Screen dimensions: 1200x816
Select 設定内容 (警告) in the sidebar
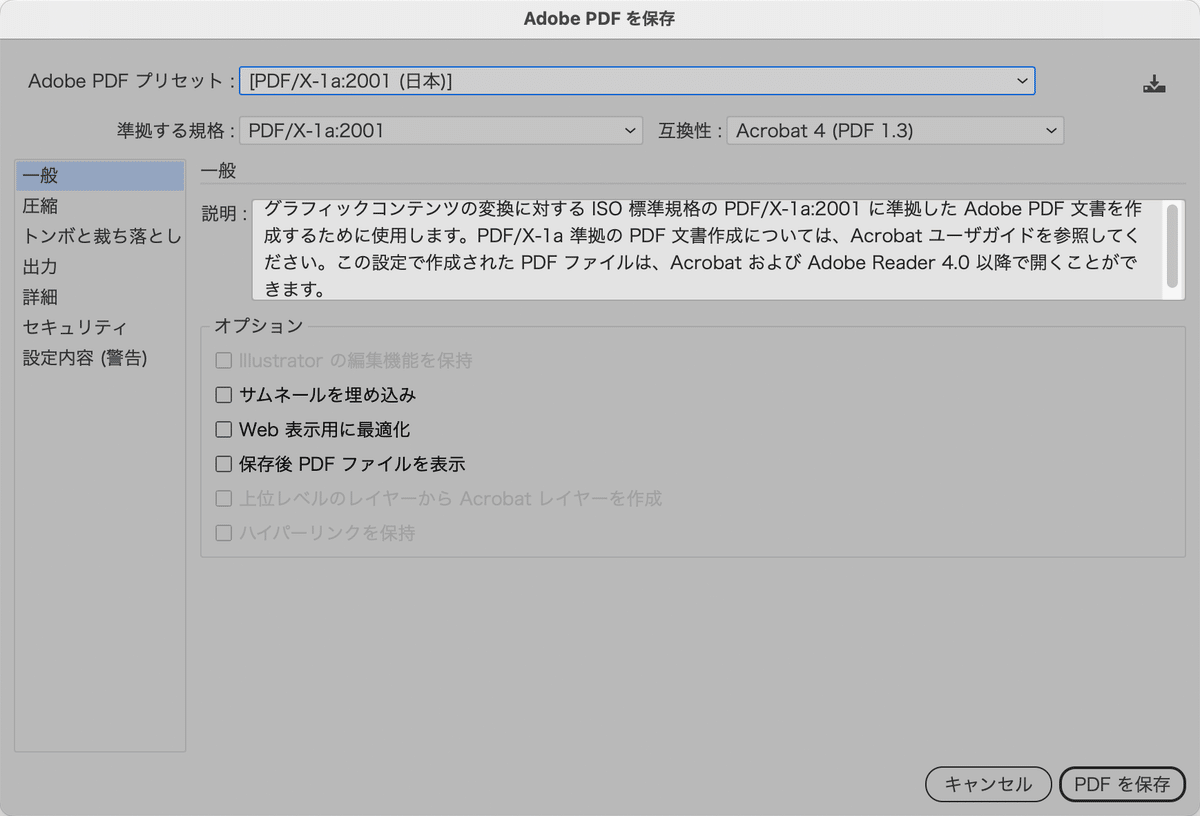click(100, 358)
